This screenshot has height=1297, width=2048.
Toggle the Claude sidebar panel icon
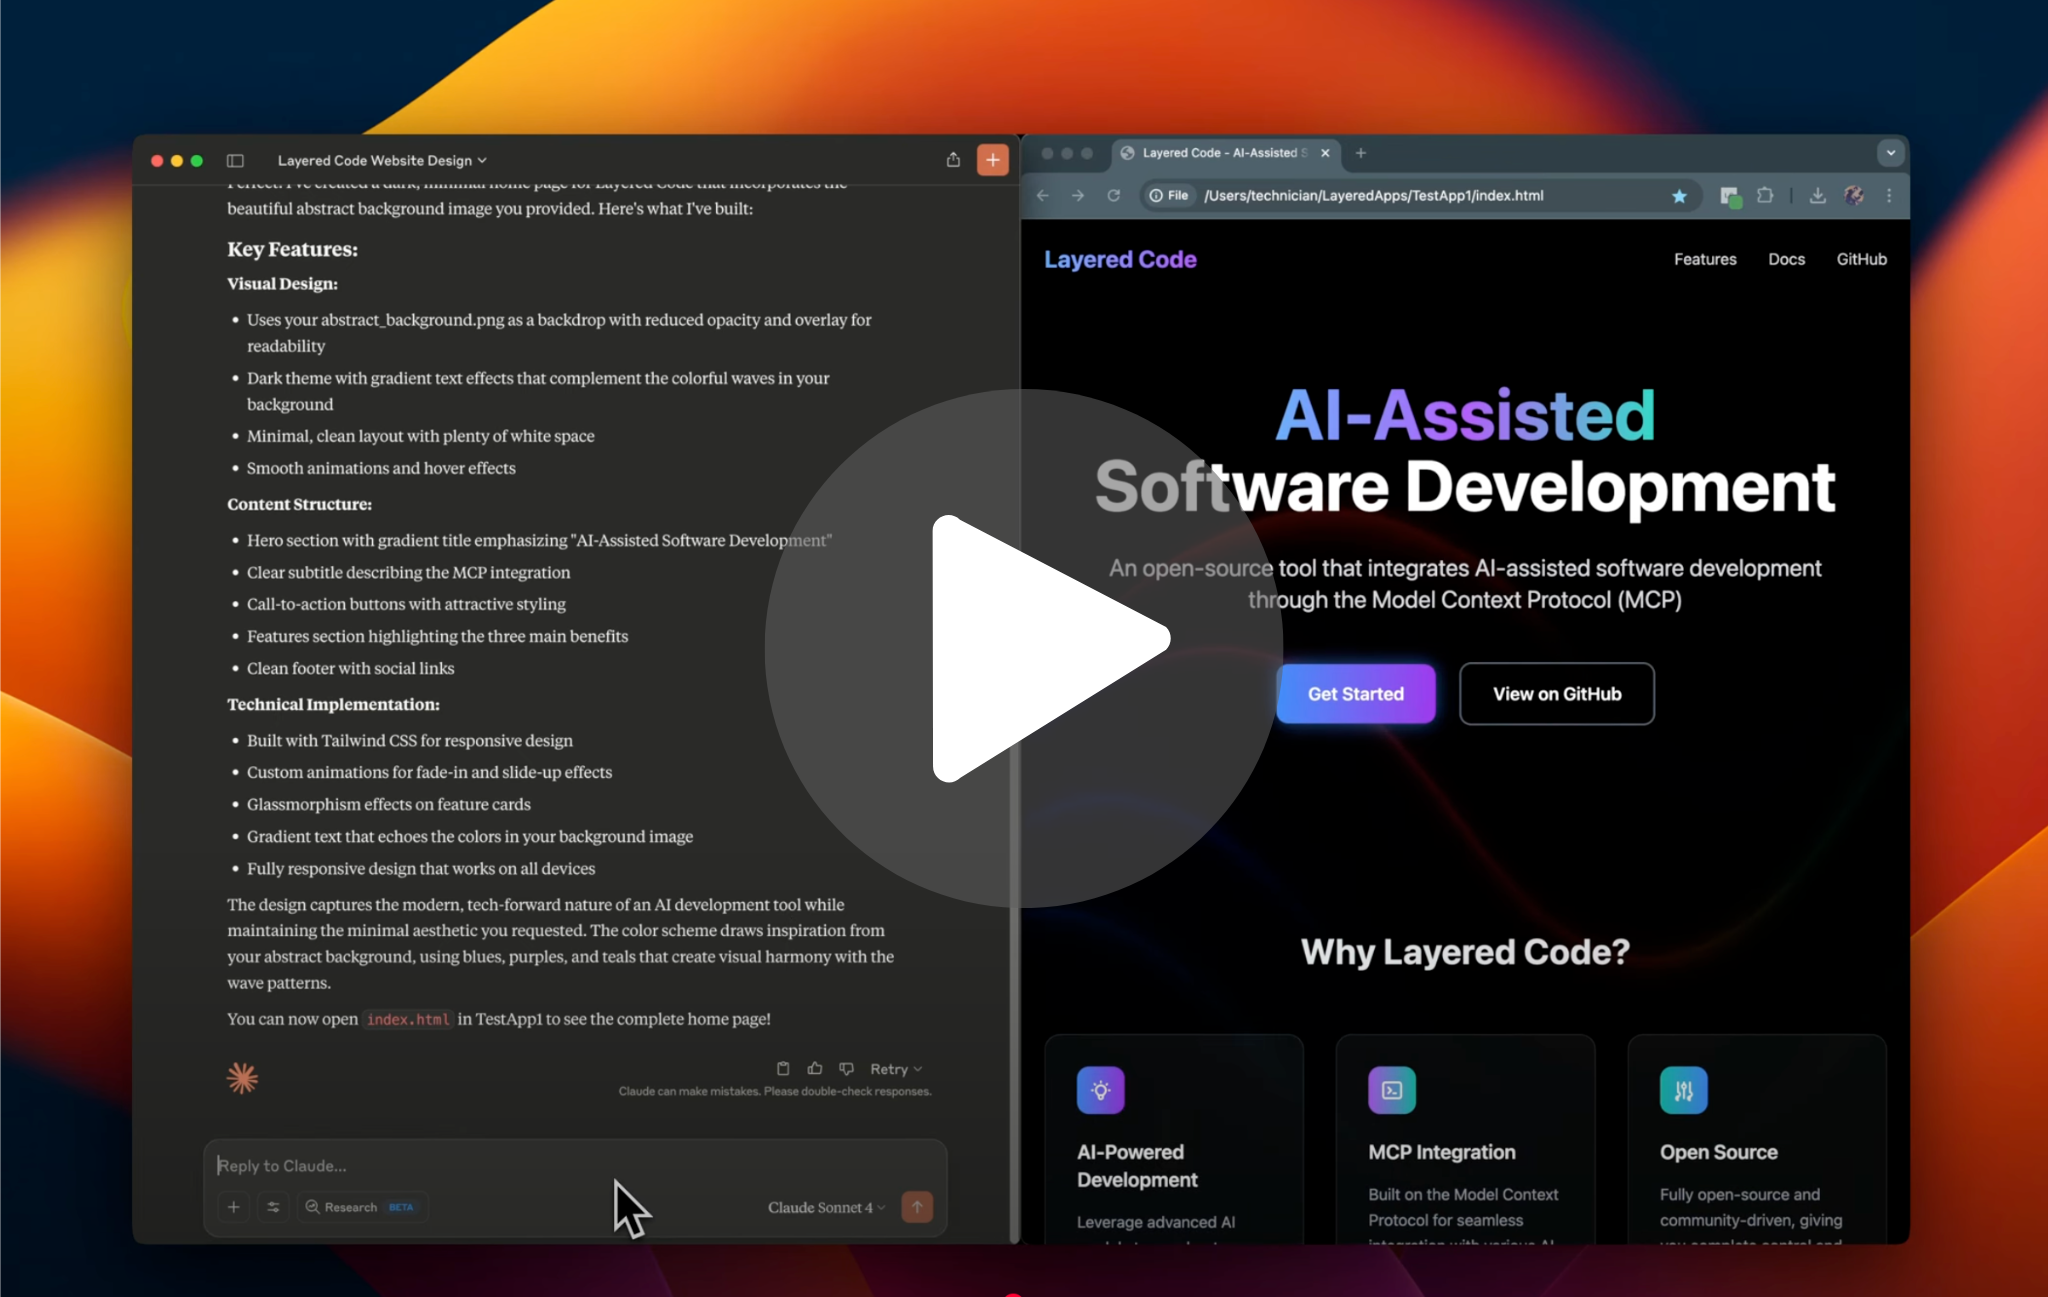[x=235, y=160]
